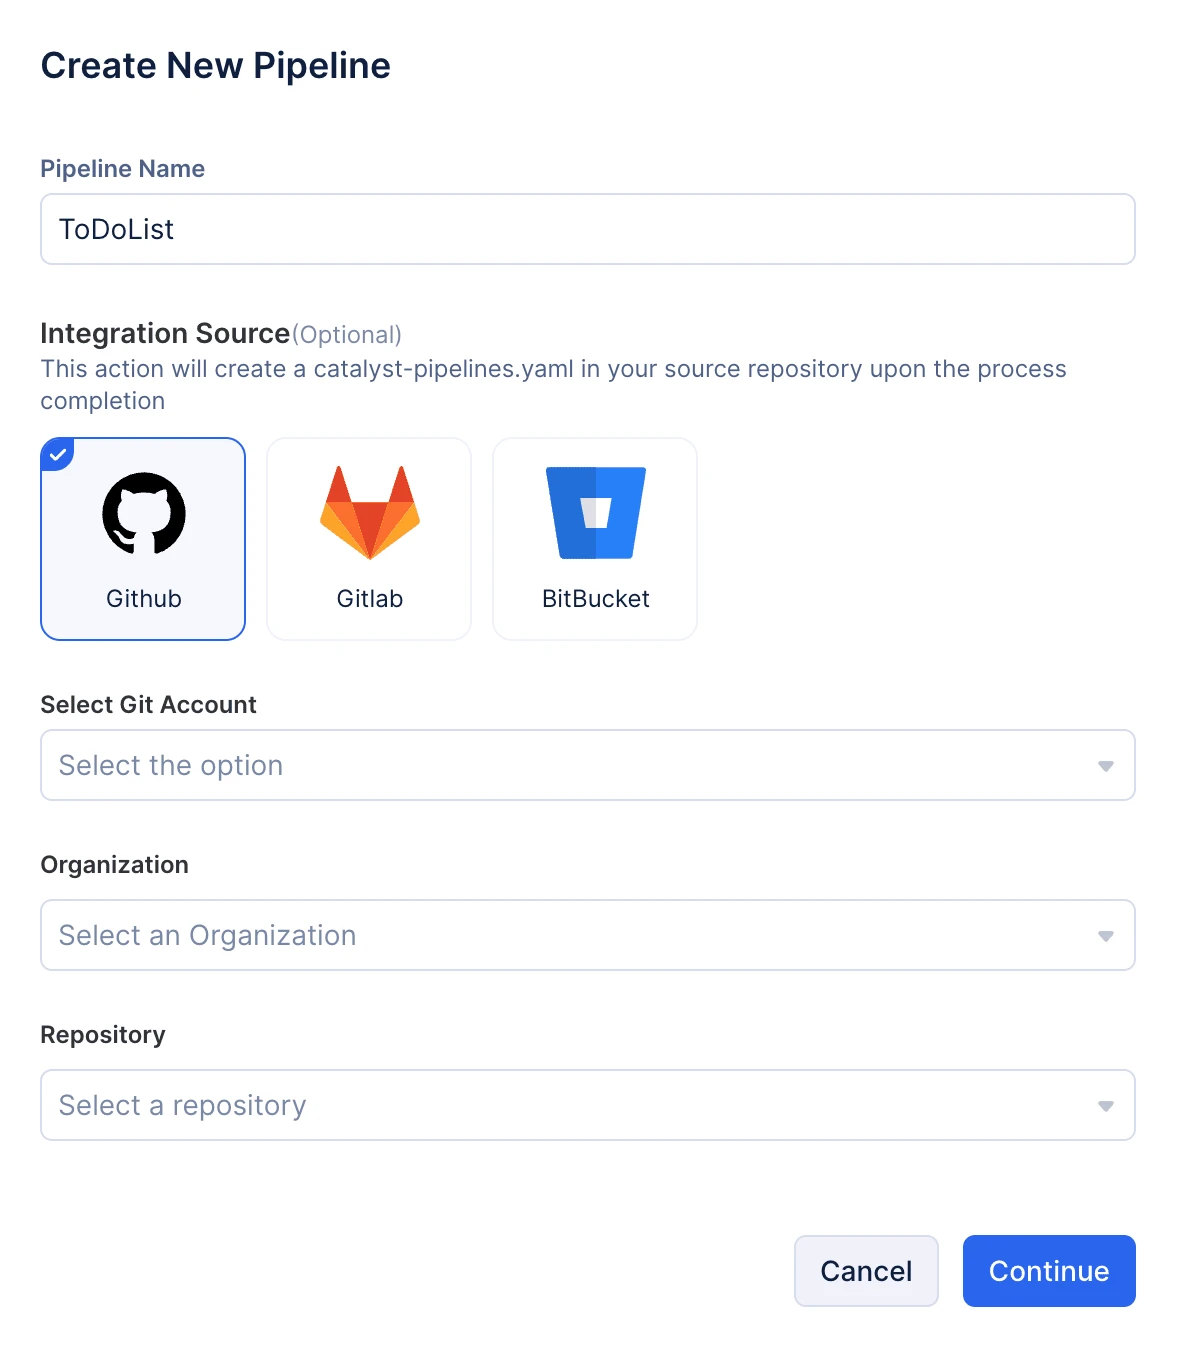Click the Create New Pipeline heading
The image size is (1178, 1352).
tap(216, 66)
